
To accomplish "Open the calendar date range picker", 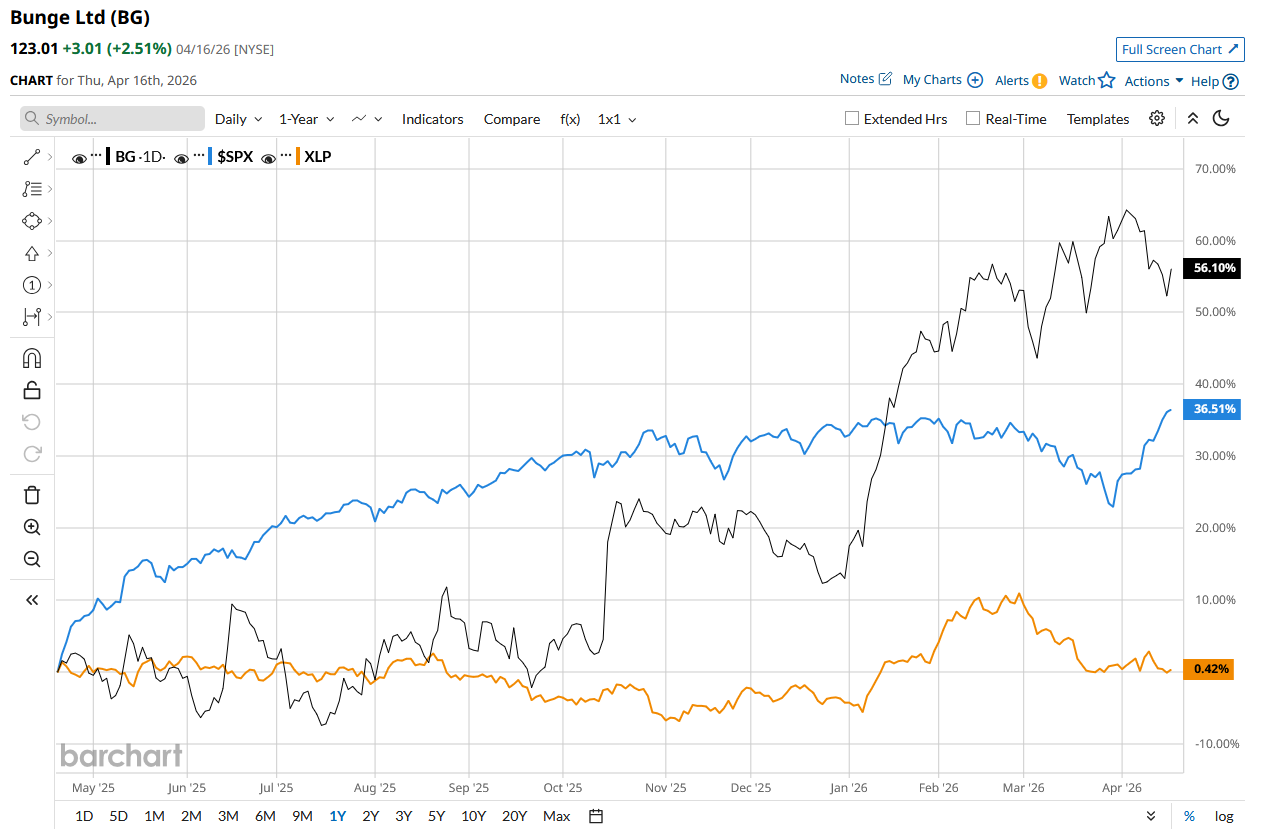I will (x=596, y=816).
